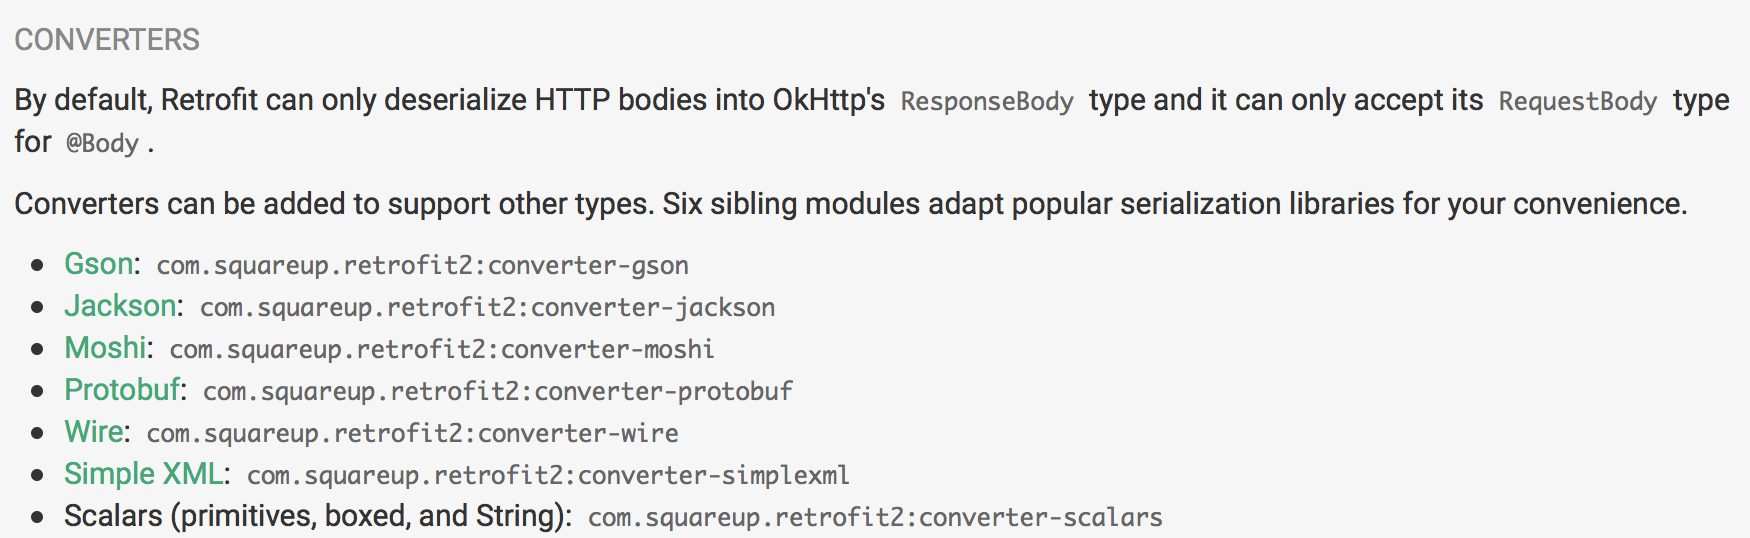Click the ResponseBody inline code

click(x=986, y=102)
